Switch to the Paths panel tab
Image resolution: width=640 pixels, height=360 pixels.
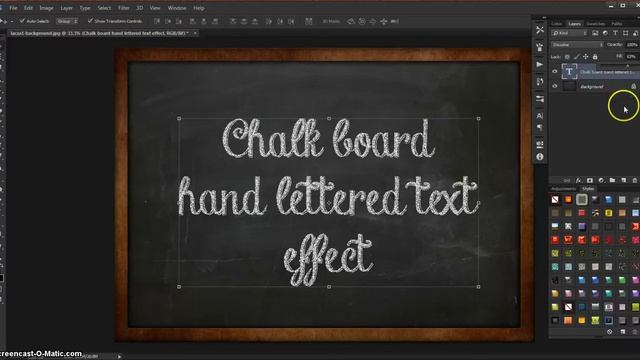coord(617,24)
